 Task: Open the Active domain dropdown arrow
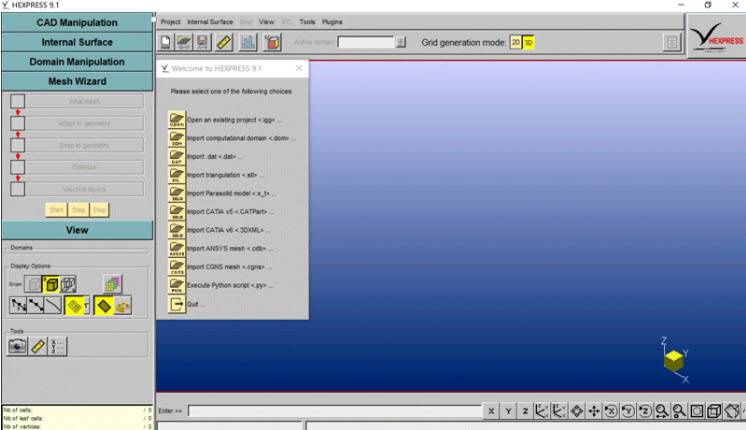(x=401, y=42)
